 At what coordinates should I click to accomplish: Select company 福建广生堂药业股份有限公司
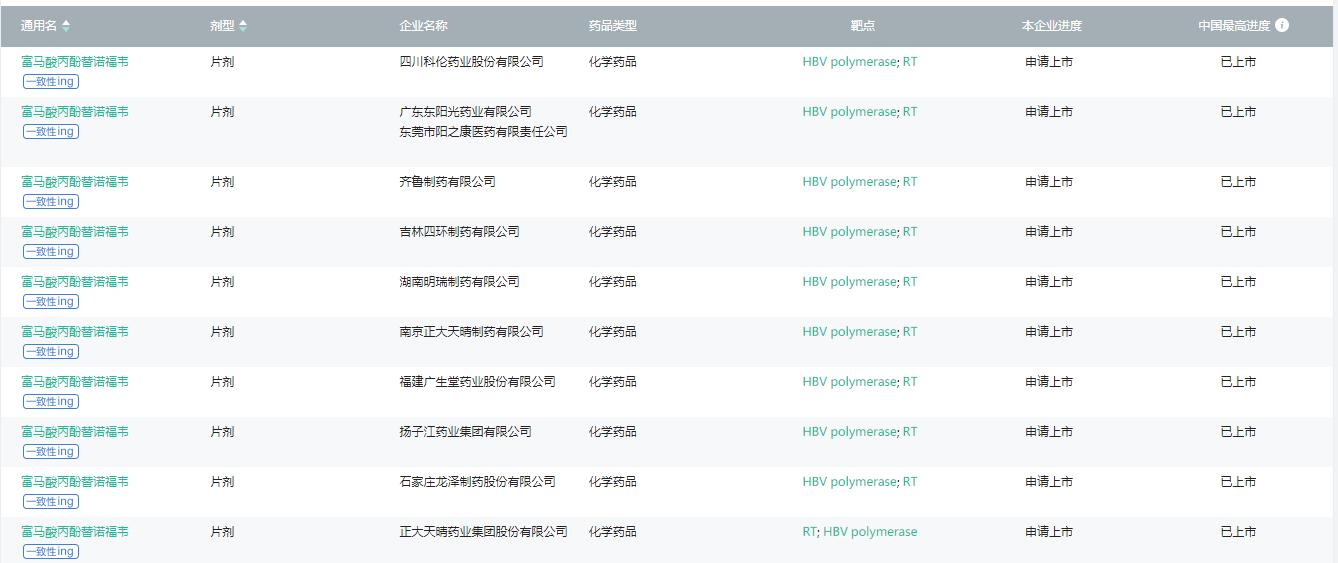pyautogui.click(x=477, y=382)
